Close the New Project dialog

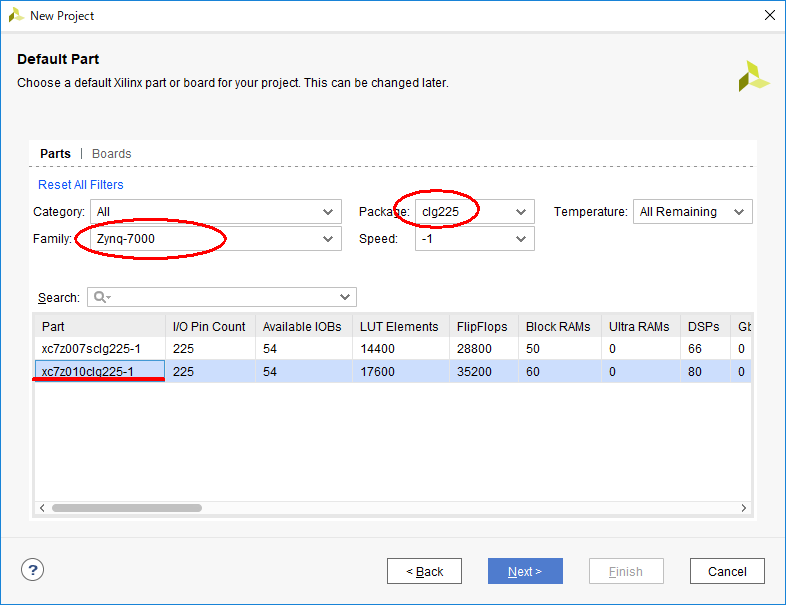pos(769,15)
